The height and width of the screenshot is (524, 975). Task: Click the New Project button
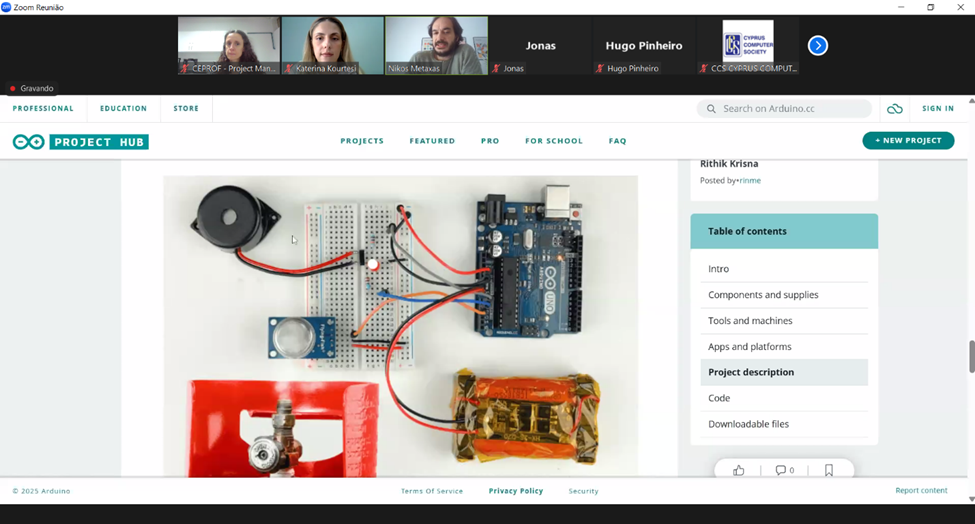pos(907,141)
